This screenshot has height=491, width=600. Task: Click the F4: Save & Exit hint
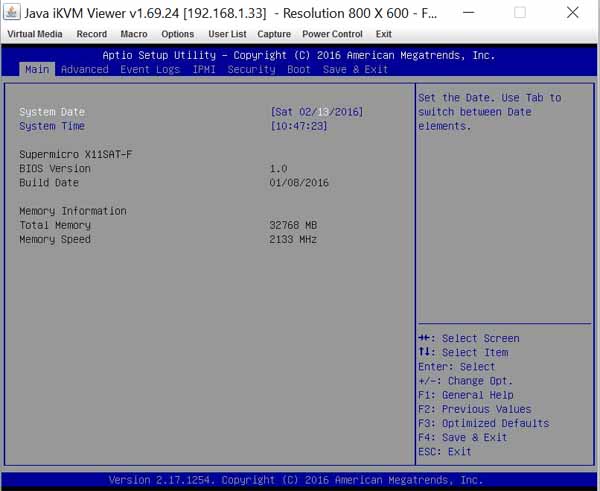pyautogui.click(x=463, y=437)
